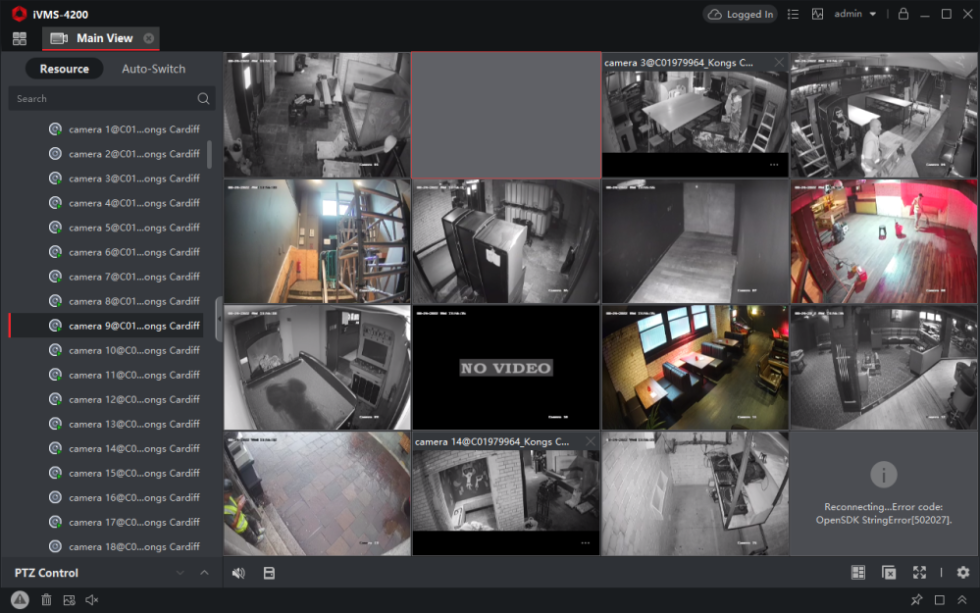Screen dimensions: 980x613
Task: Stop all live view with the x icon
Action: [x=888, y=572]
